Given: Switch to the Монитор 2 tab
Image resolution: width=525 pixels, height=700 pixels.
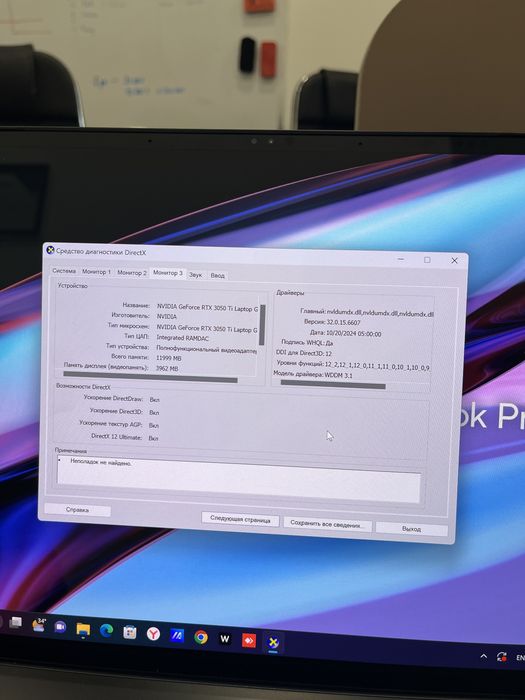Looking at the screenshot, I should 132,272.
